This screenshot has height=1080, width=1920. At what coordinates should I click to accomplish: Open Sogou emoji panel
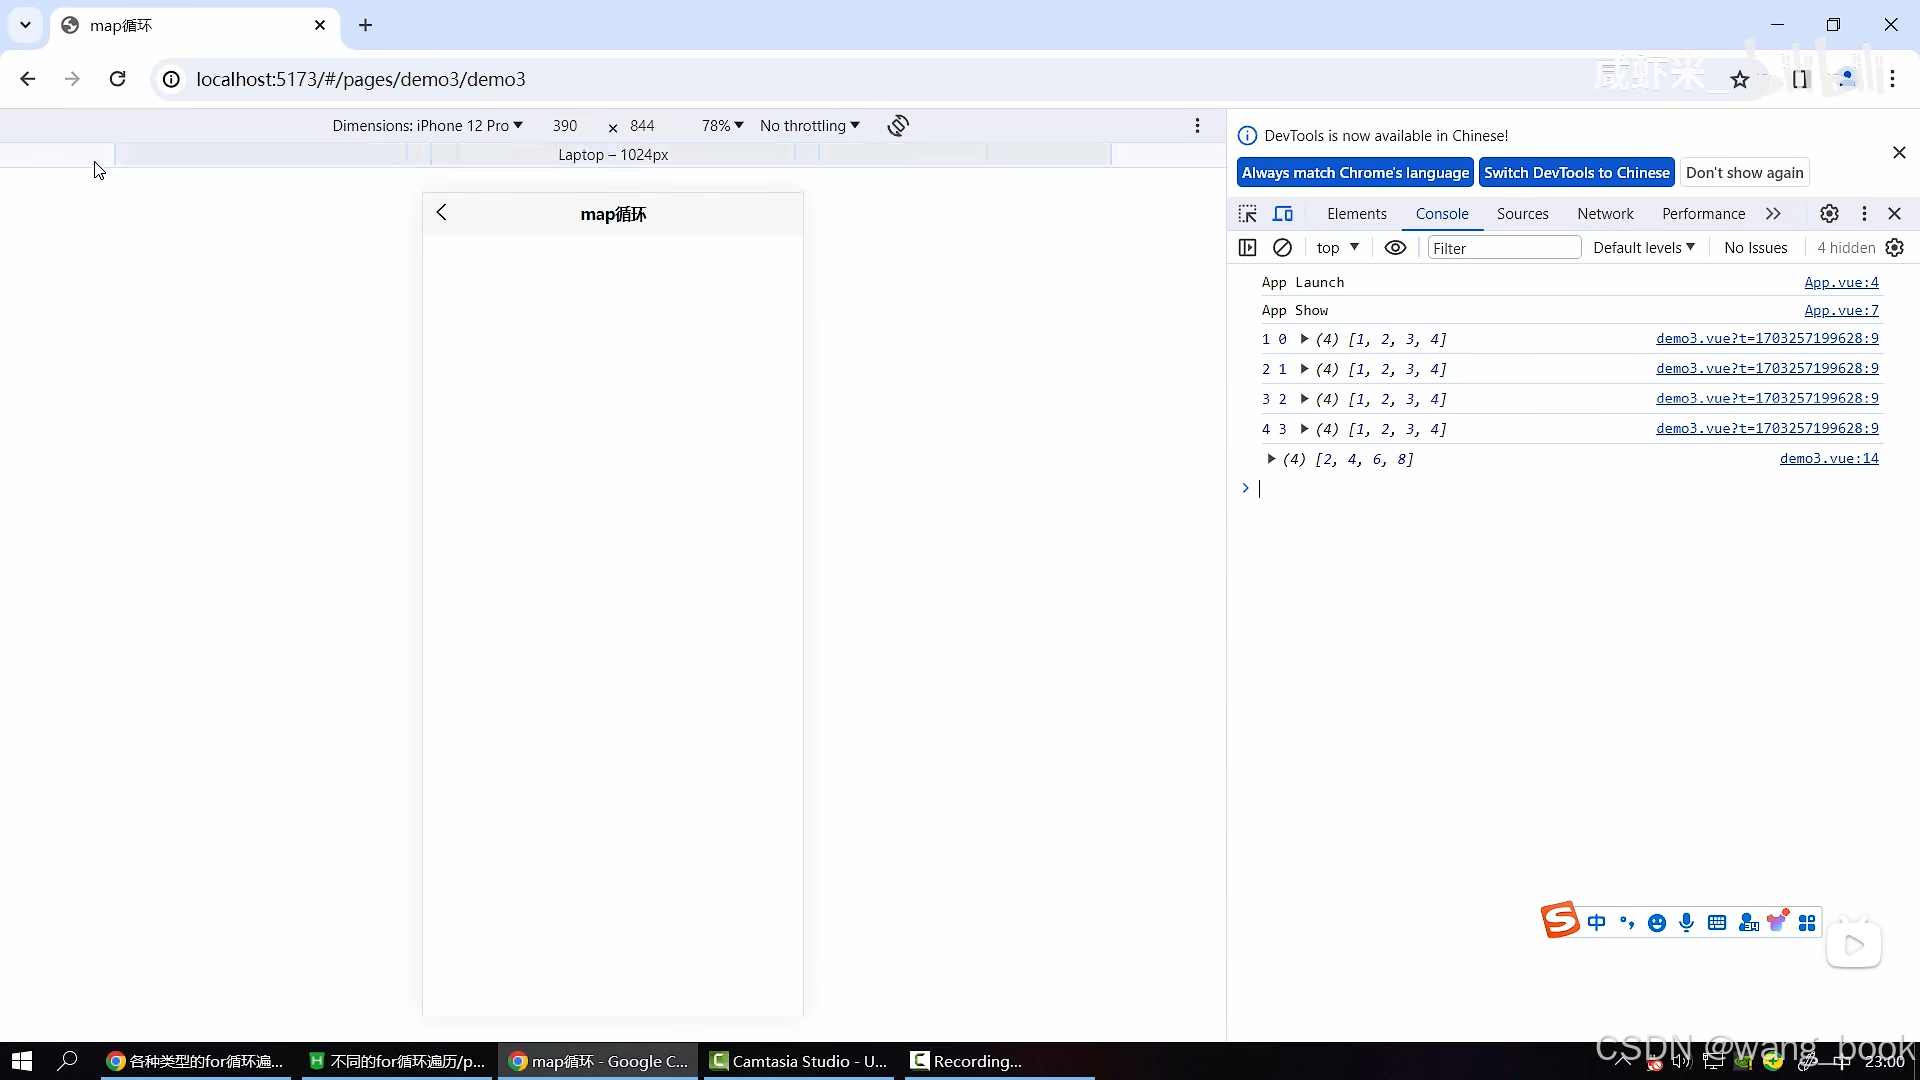[1657, 922]
